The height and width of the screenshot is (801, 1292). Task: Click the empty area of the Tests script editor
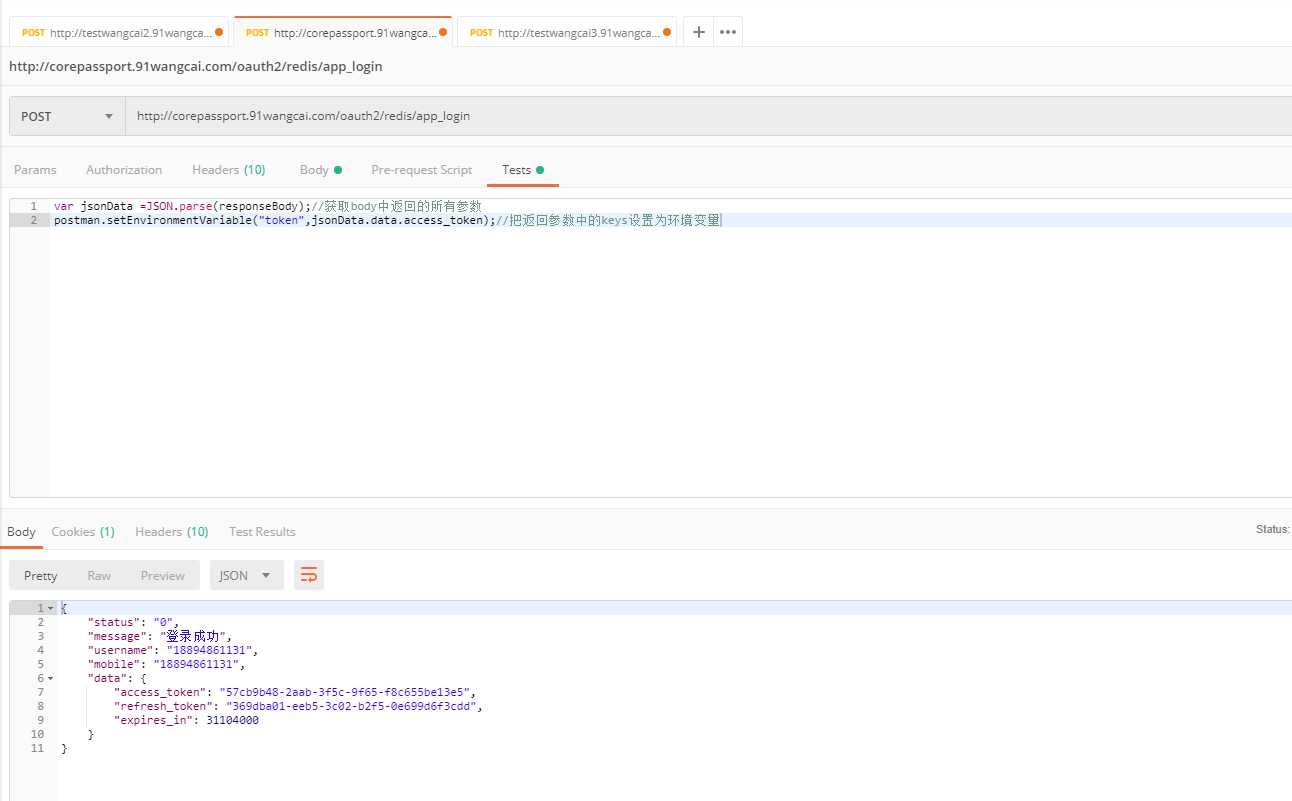coord(670,360)
